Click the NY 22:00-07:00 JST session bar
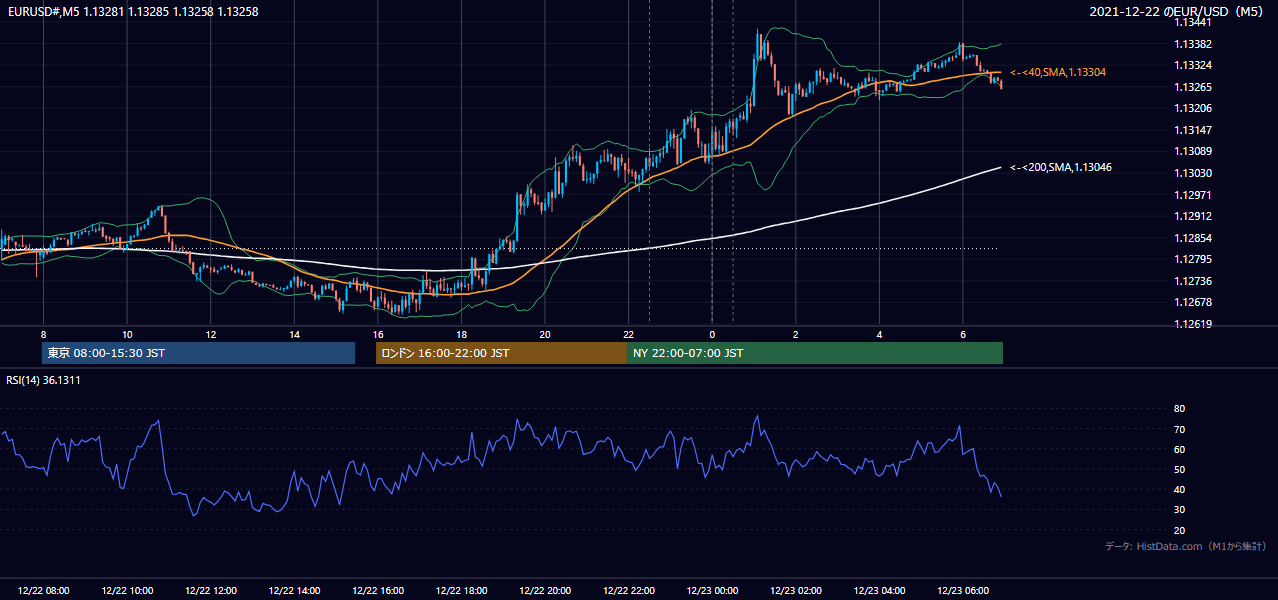The width and height of the screenshot is (1278, 600). coord(815,353)
